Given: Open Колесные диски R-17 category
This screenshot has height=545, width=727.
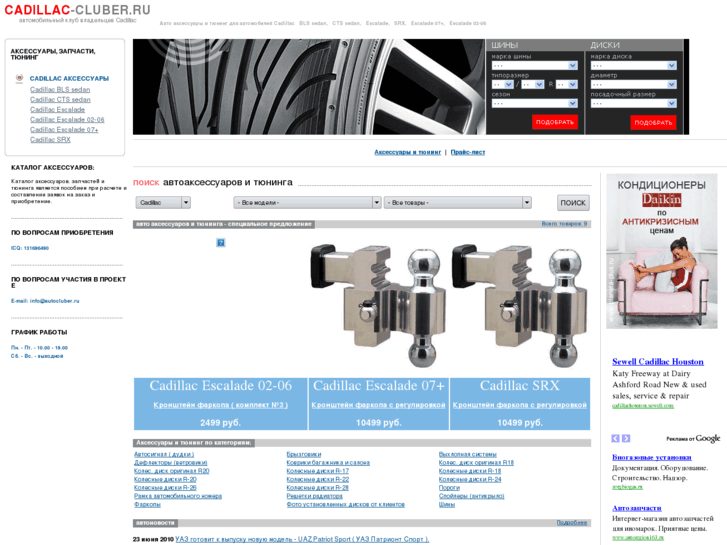Looking at the screenshot, I should [x=318, y=471].
